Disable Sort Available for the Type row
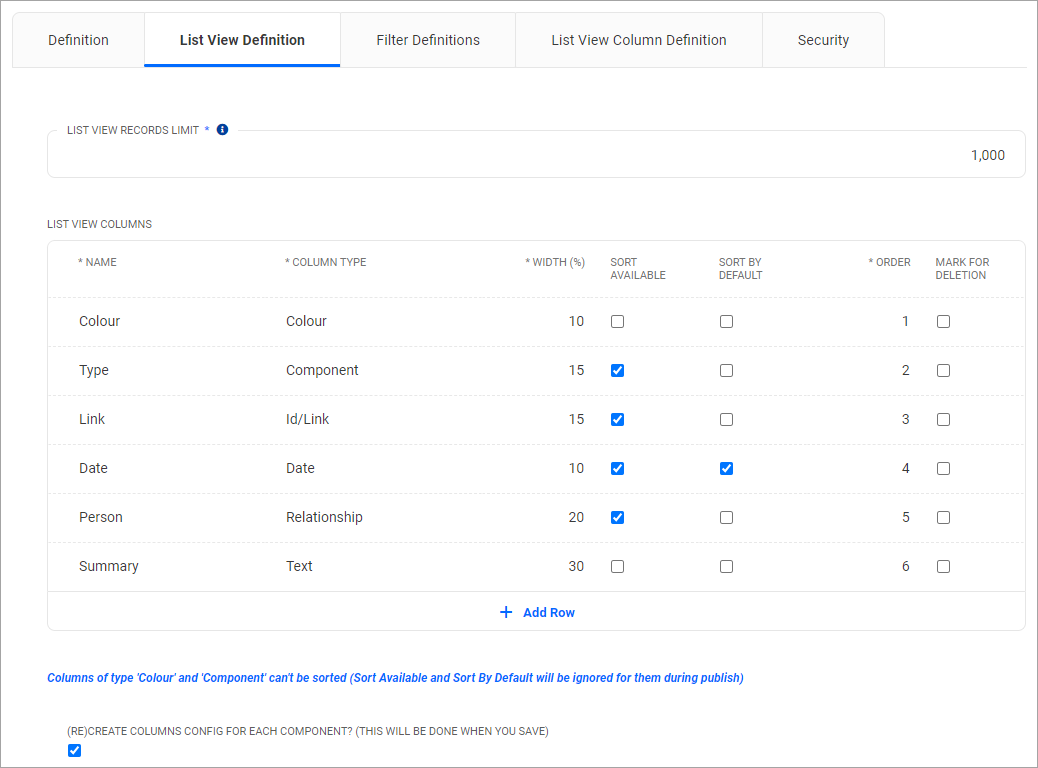This screenshot has height=768, width=1038. (x=617, y=370)
